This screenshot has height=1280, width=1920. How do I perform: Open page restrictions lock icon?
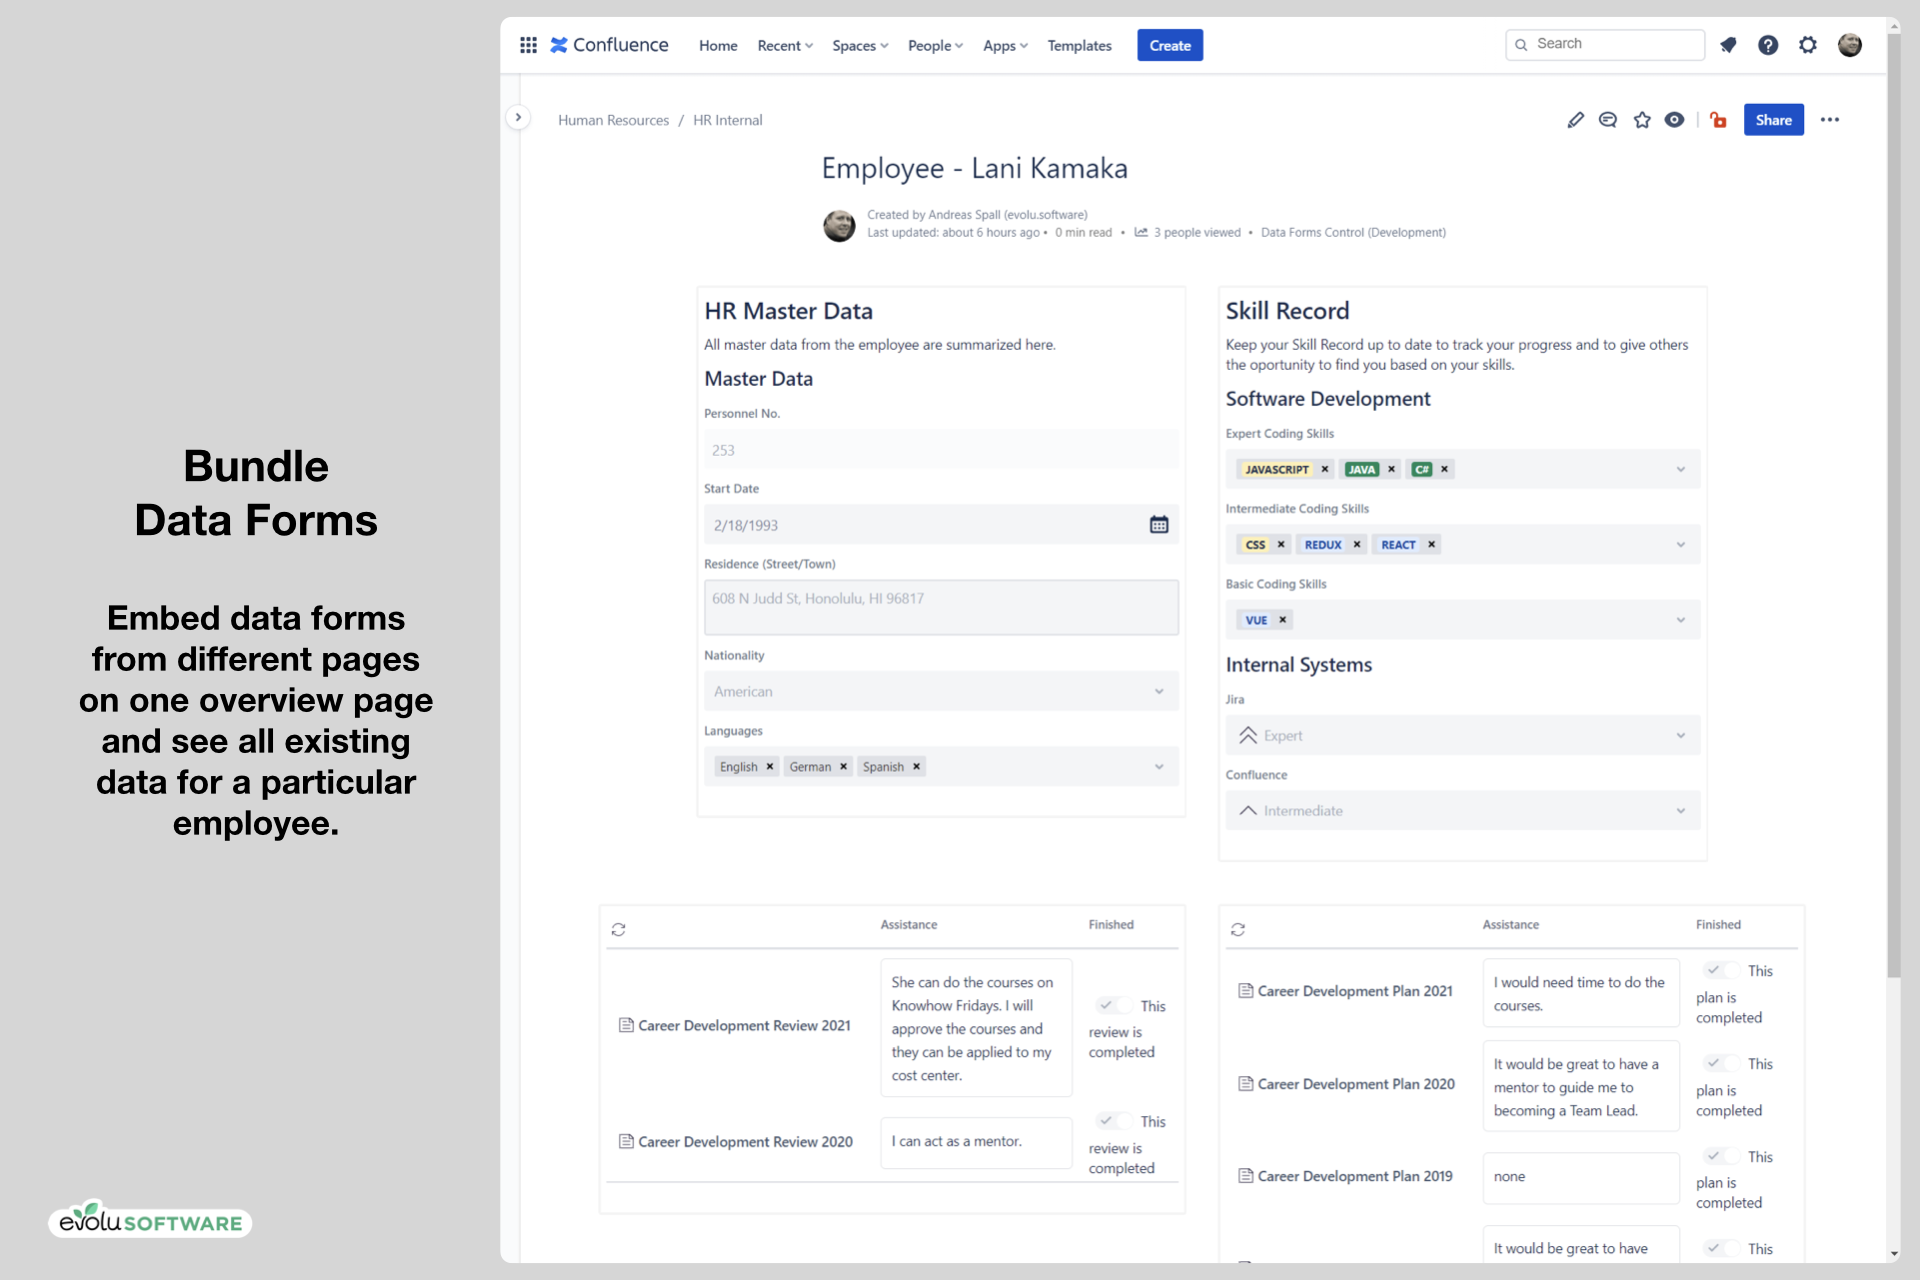[1718, 120]
